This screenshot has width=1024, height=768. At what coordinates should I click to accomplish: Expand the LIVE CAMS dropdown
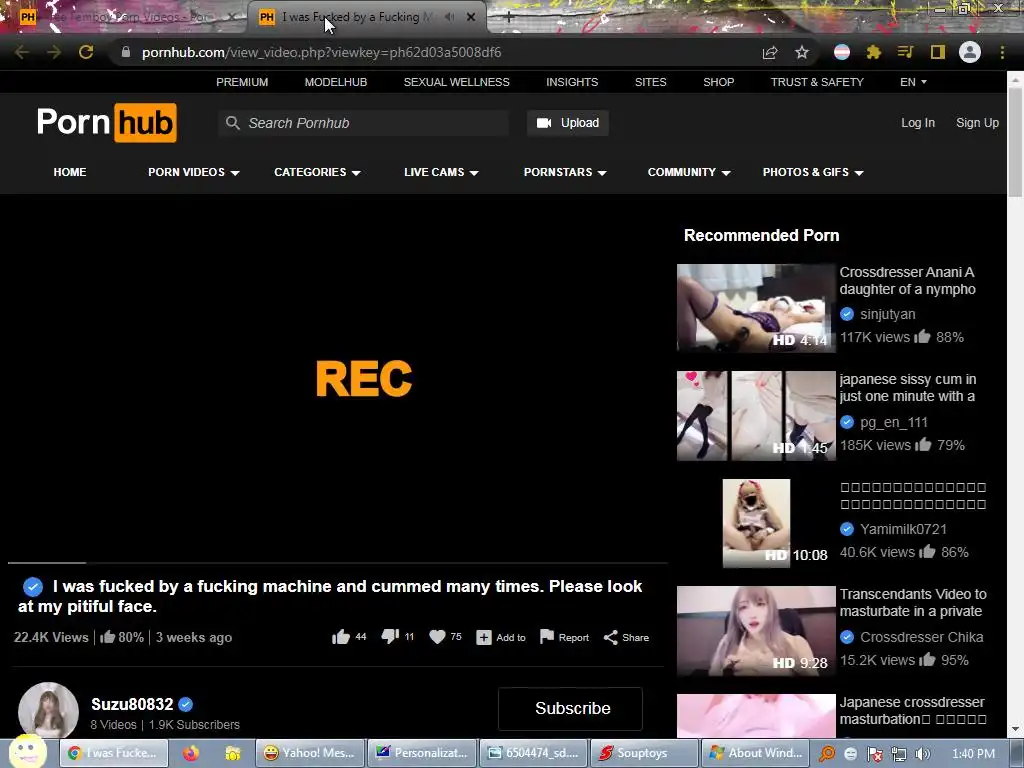tap(441, 172)
